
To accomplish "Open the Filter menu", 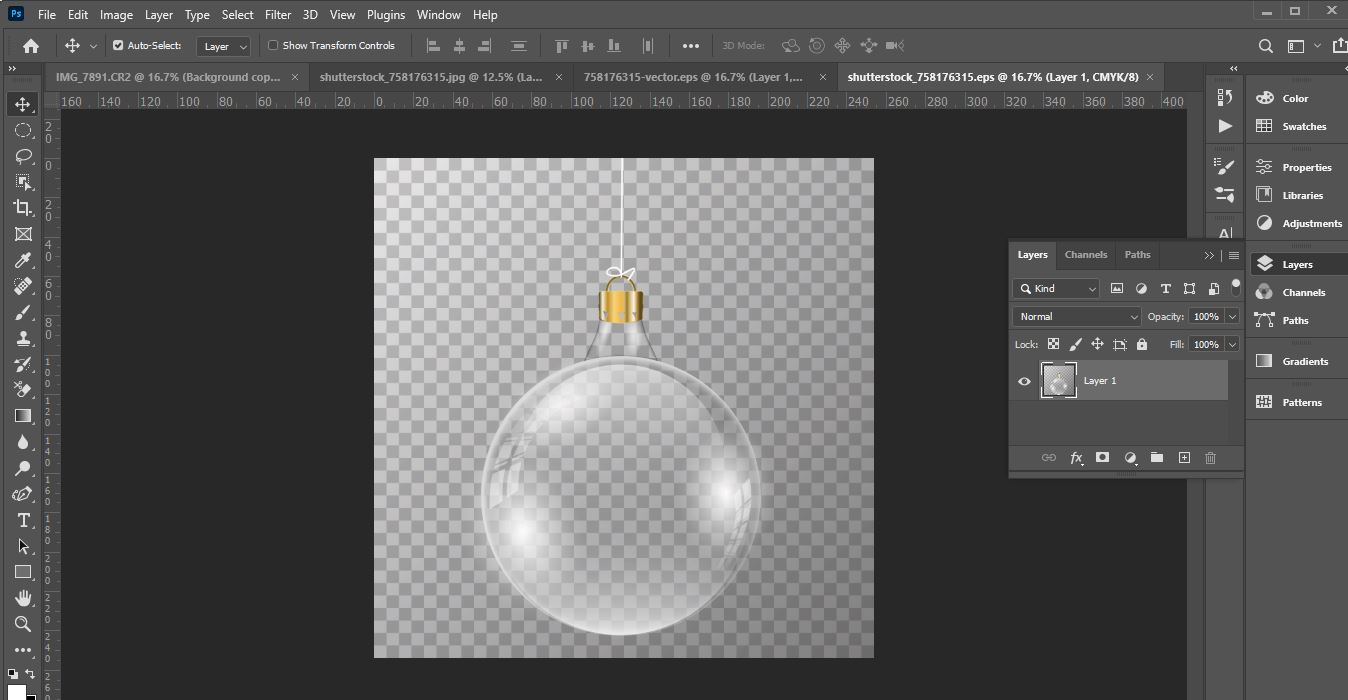I will coord(277,14).
